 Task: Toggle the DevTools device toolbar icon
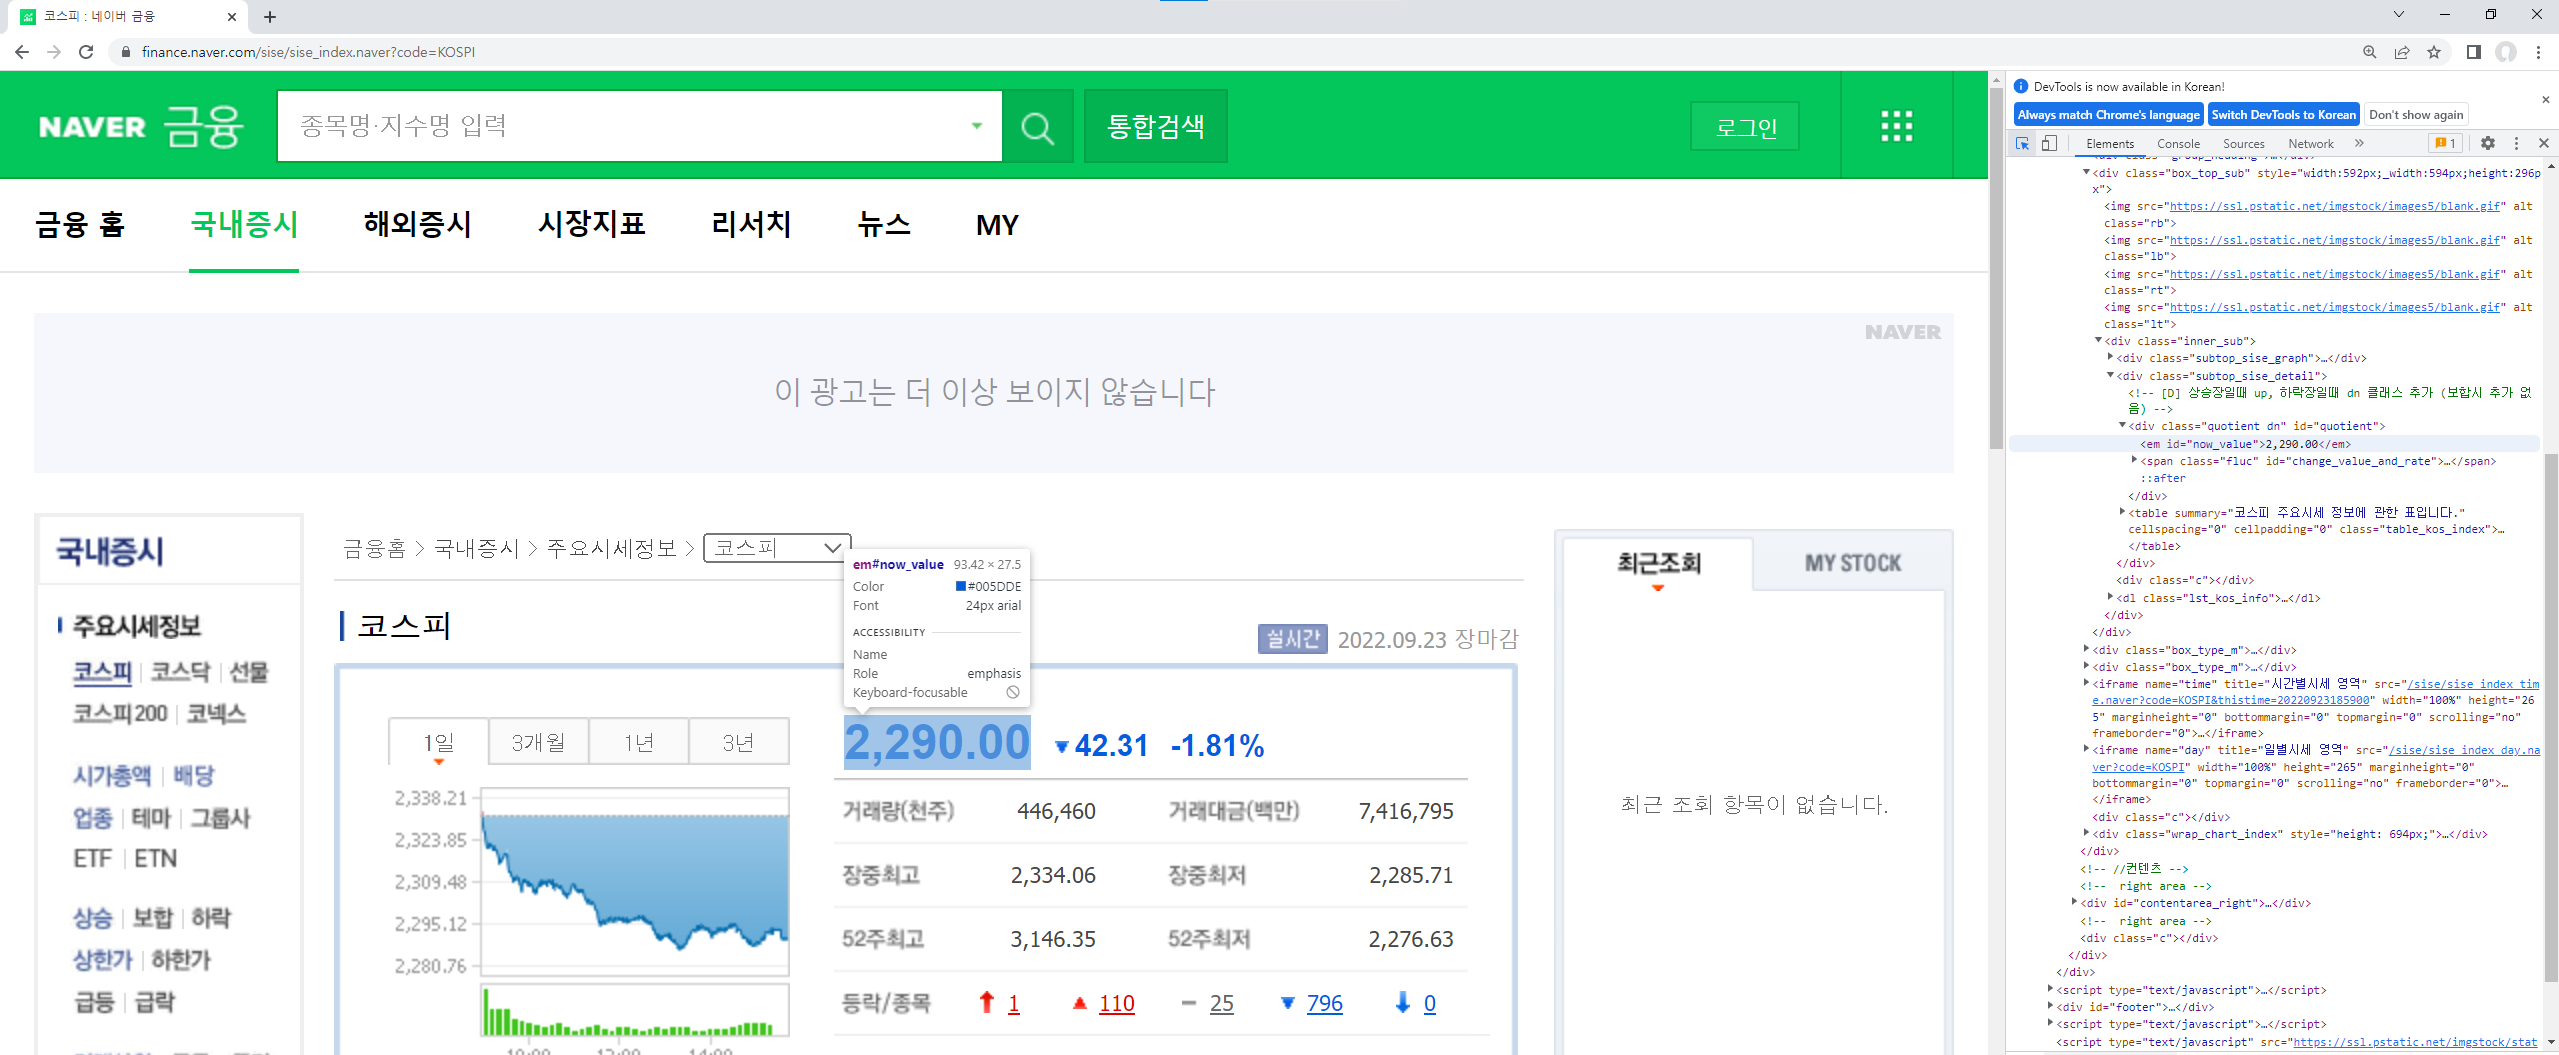tap(2049, 144)
